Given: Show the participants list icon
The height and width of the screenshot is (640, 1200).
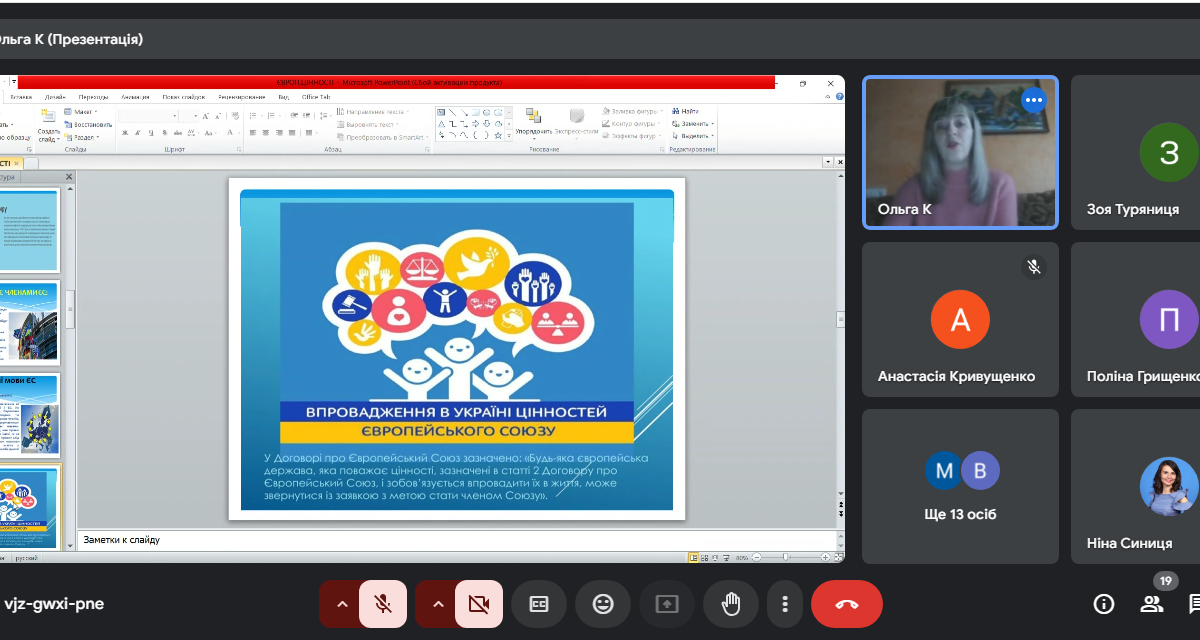Looking at the screenshot, I should click(x=1152, y=604).
